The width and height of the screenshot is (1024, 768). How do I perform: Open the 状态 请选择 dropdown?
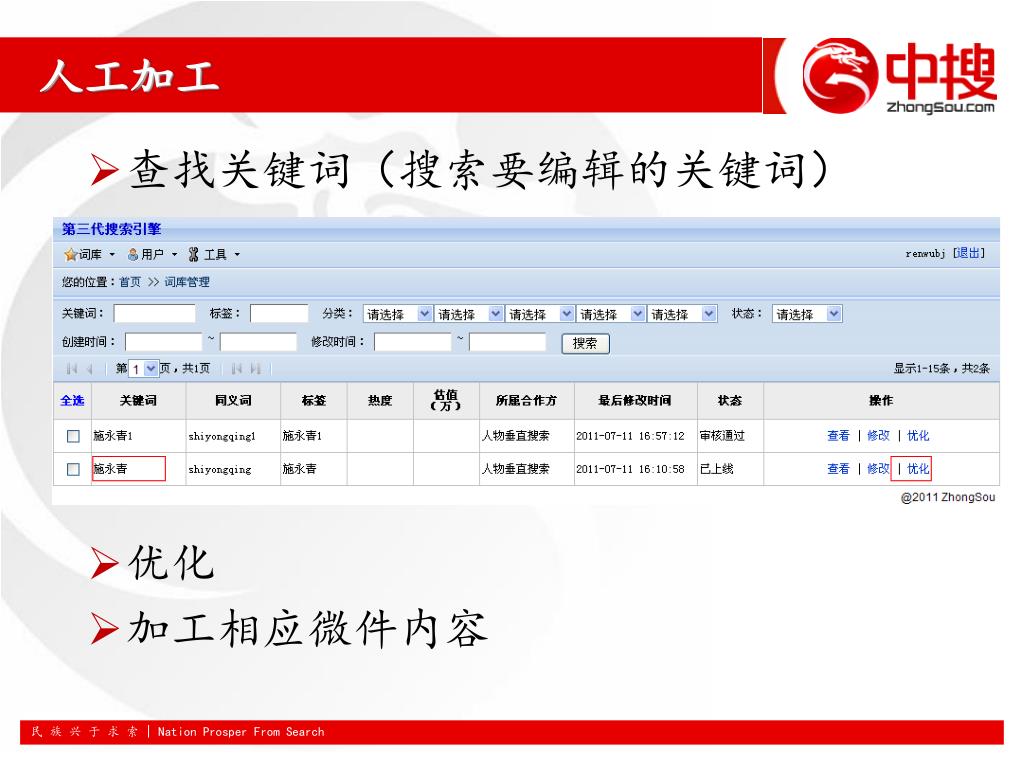(807, 314)
